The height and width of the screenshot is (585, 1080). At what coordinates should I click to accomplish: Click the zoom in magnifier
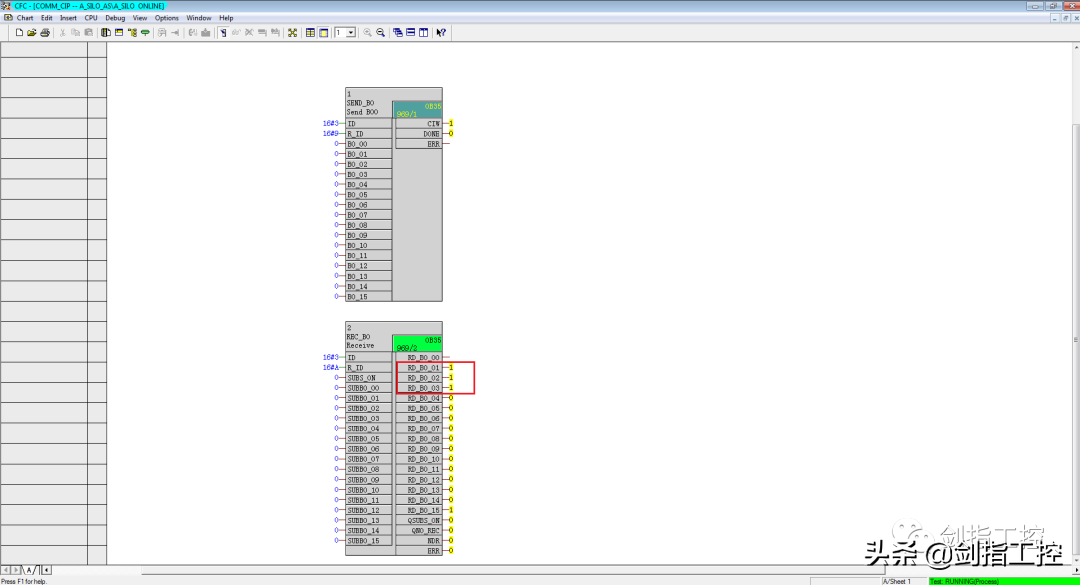click(368, 33)
